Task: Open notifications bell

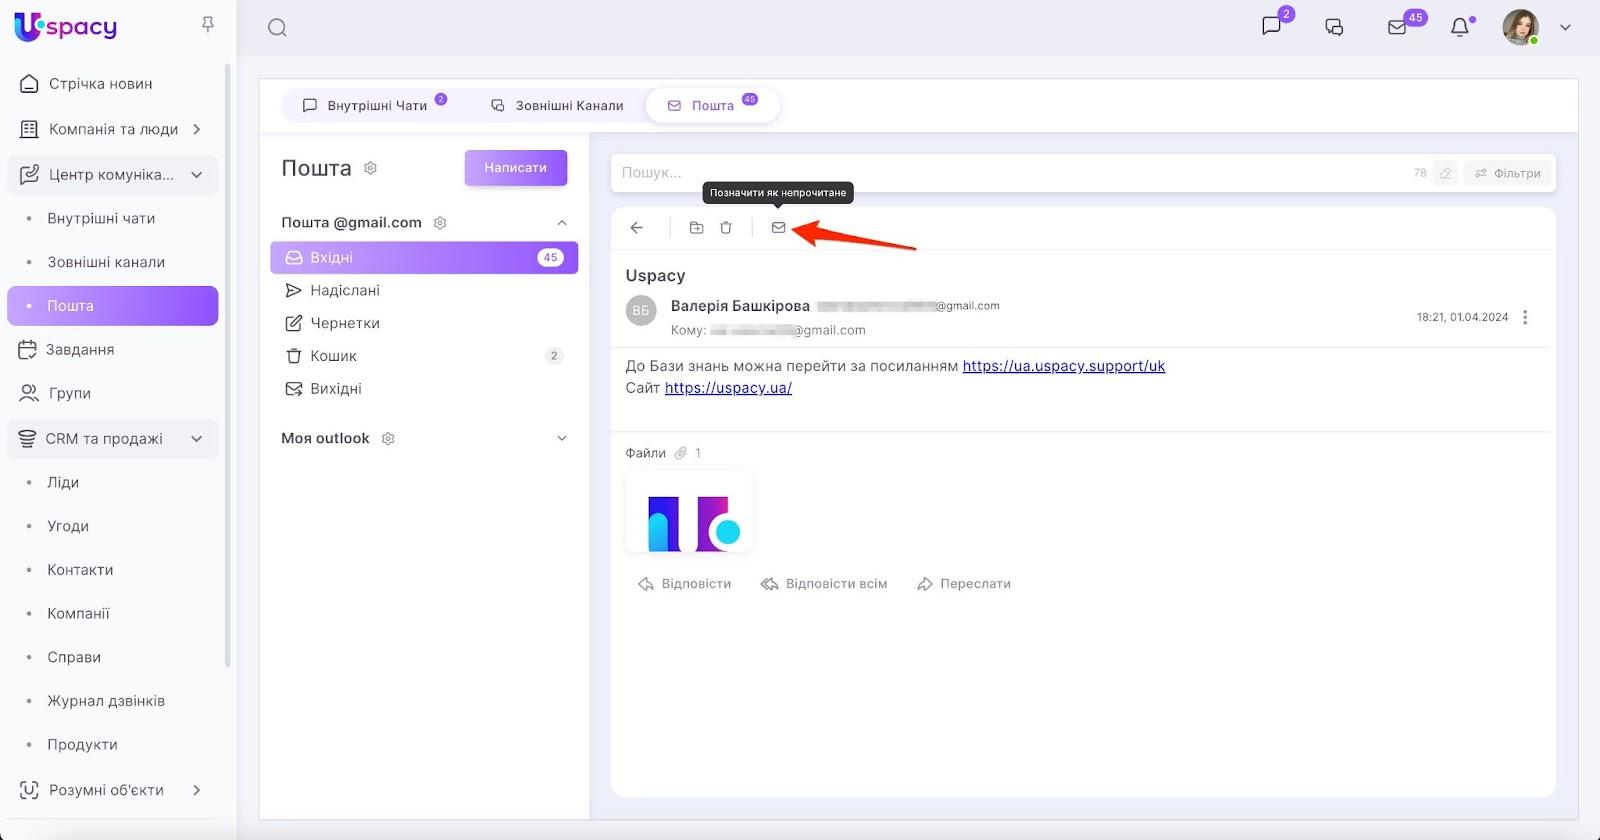Action: point(1460,27)
